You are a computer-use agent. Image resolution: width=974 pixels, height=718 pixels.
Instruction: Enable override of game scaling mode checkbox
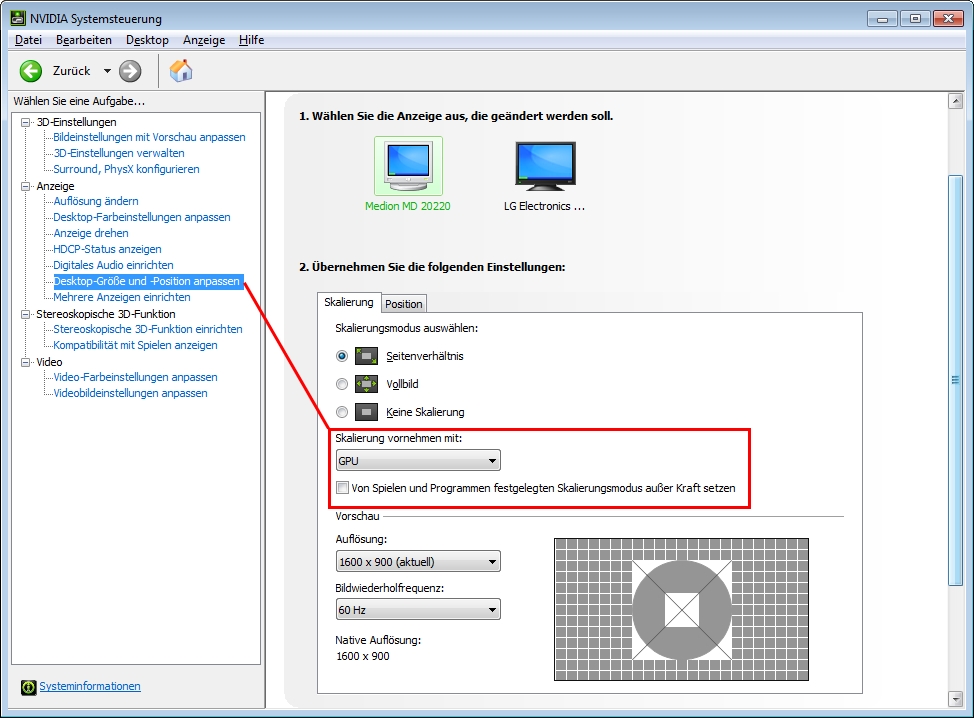click(x=342, y=488)
